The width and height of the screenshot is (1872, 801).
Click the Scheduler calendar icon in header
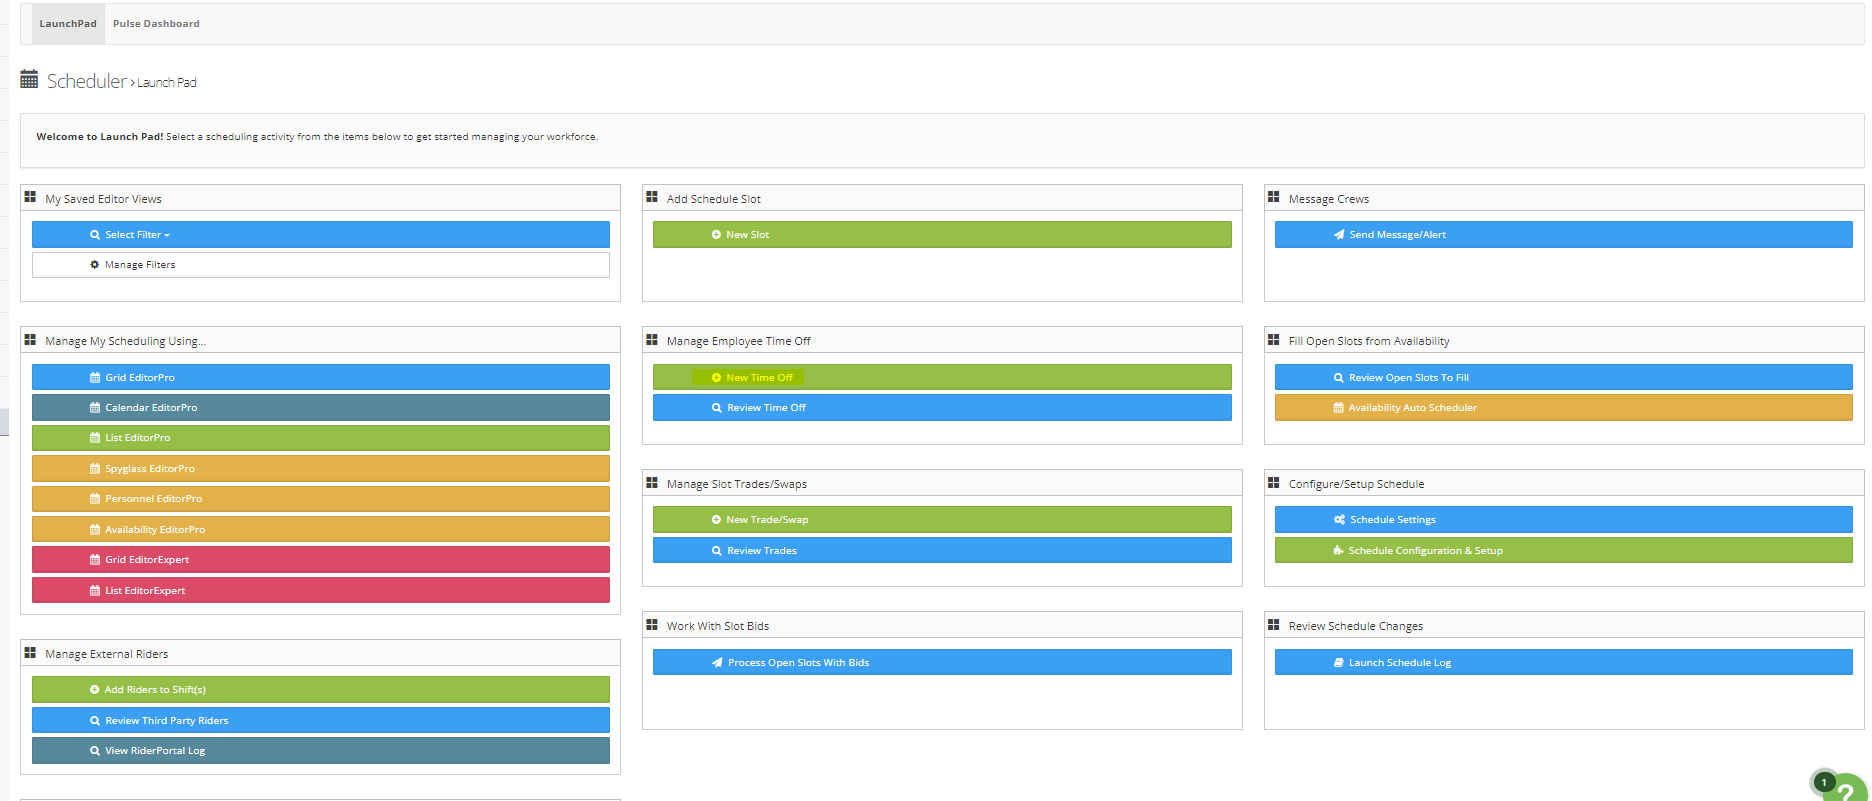coord(29,80)
